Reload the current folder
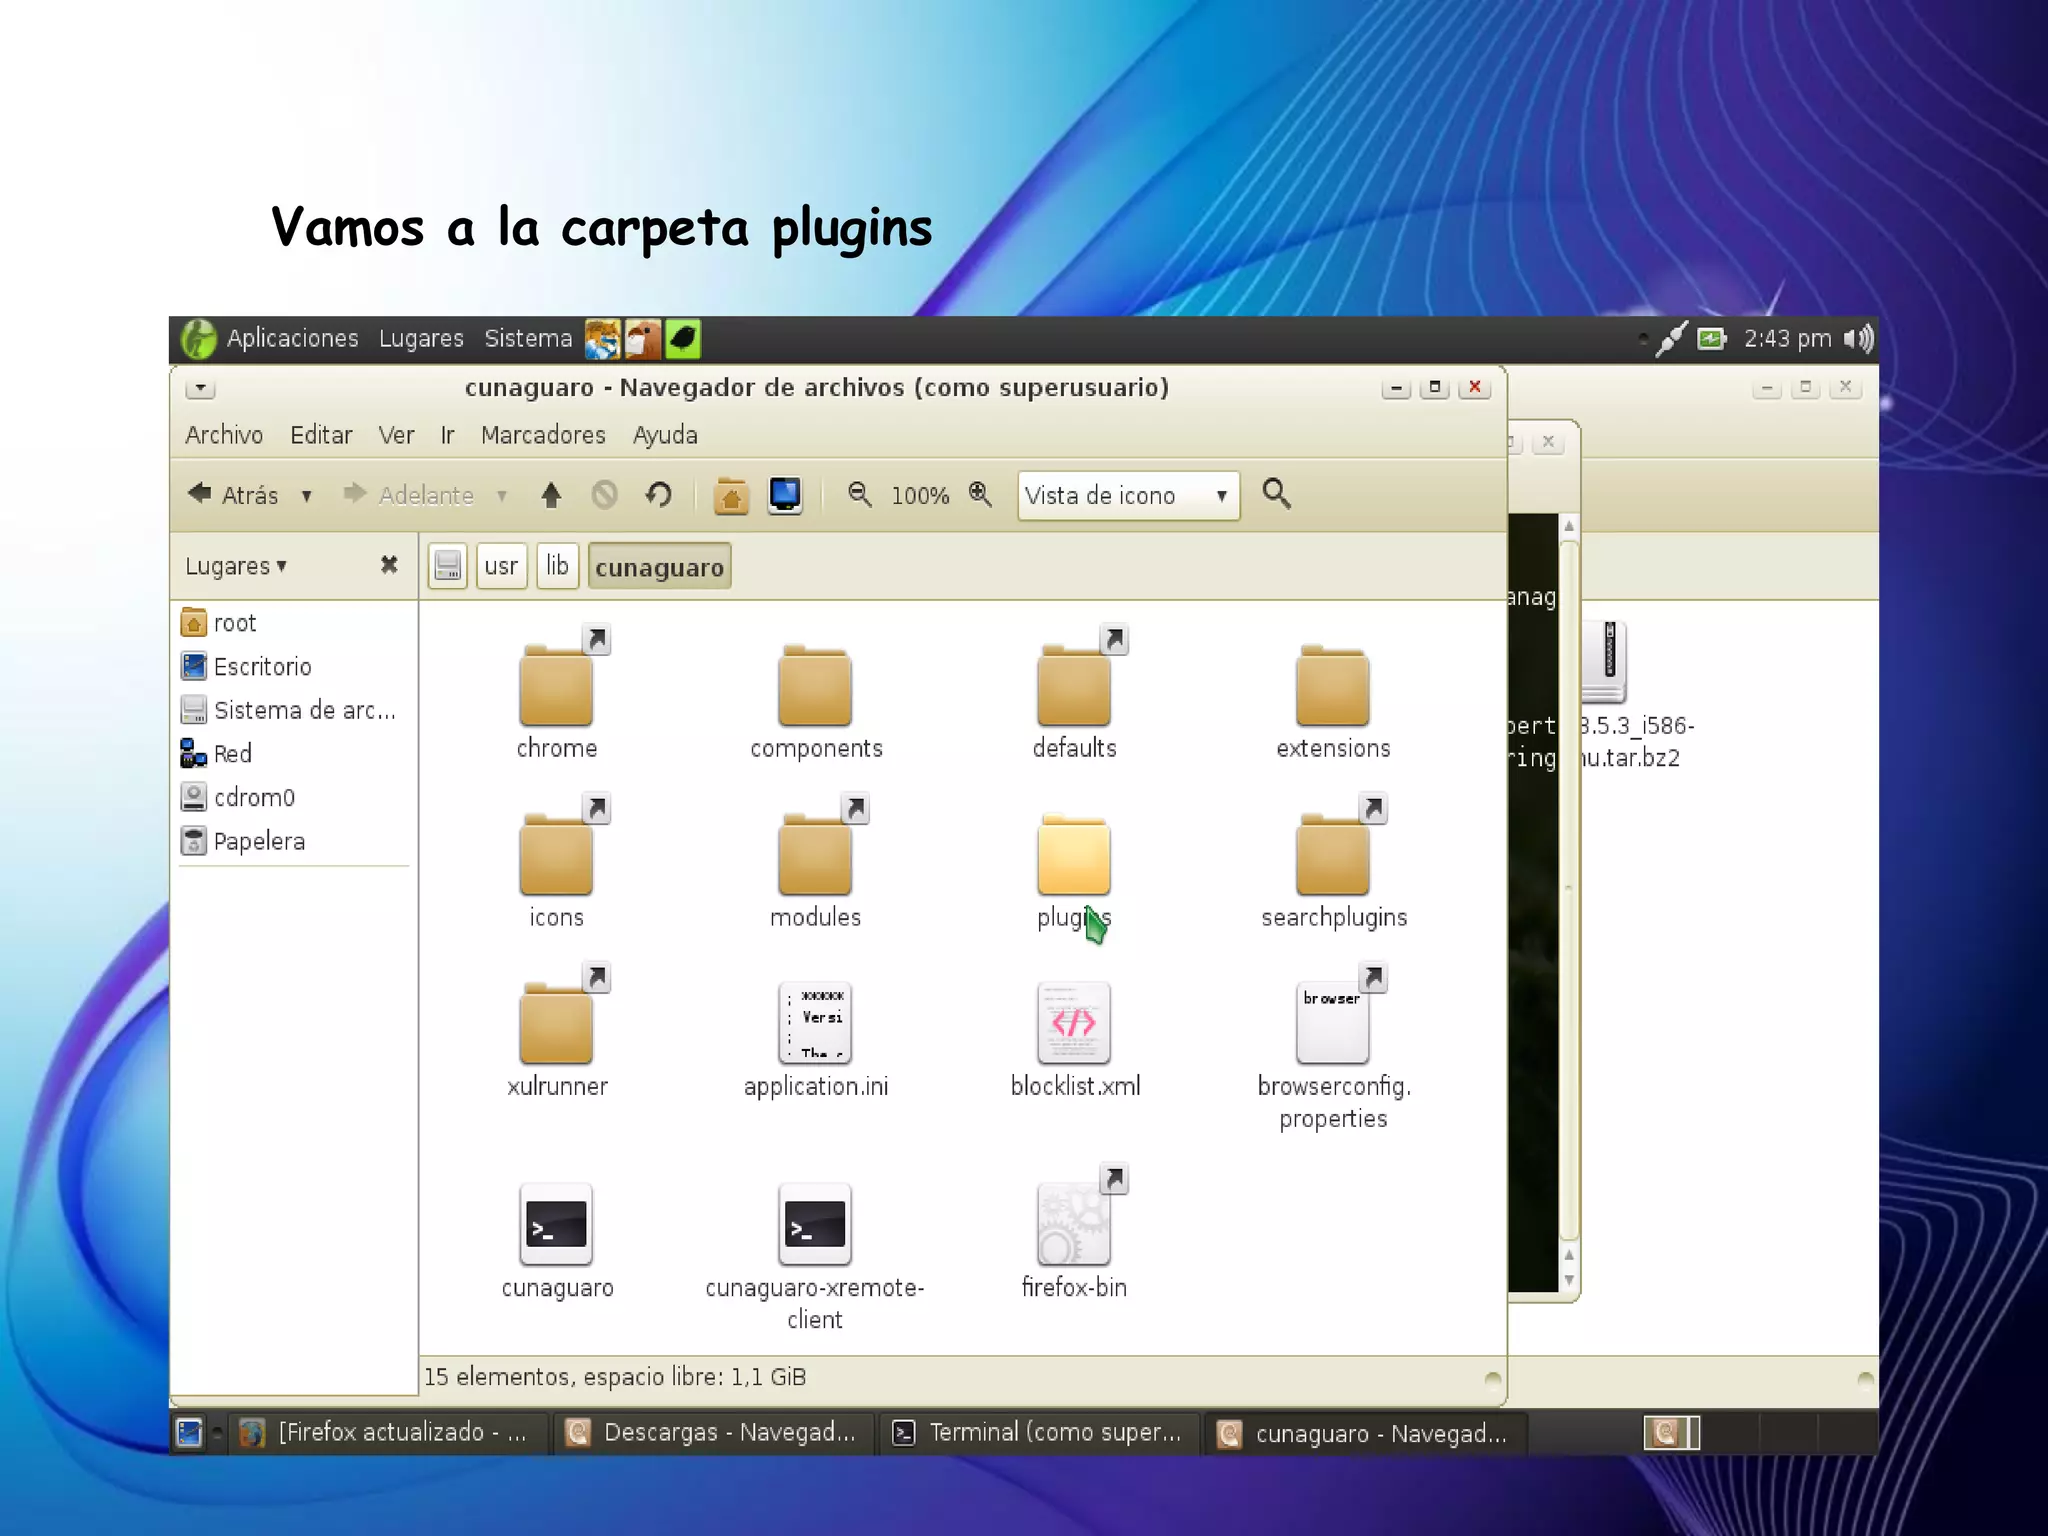Image resolution: width=2048 pixels, height=1536 pixels. pyautogui.click(x=658, y=495)
